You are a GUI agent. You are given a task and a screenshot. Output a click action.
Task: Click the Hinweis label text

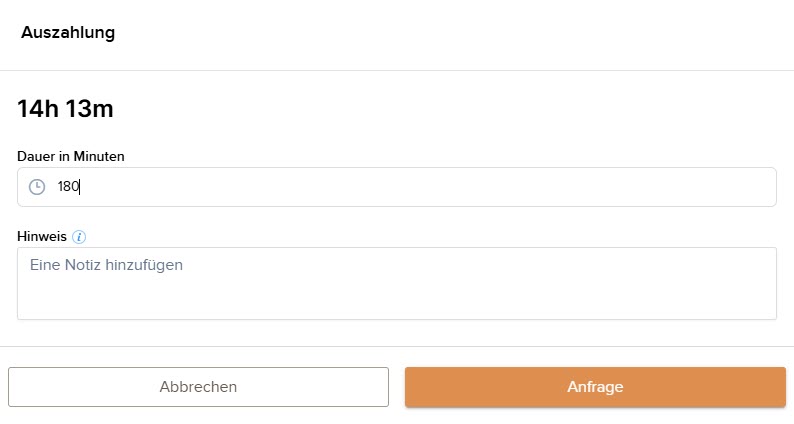[x=42, y=237]
